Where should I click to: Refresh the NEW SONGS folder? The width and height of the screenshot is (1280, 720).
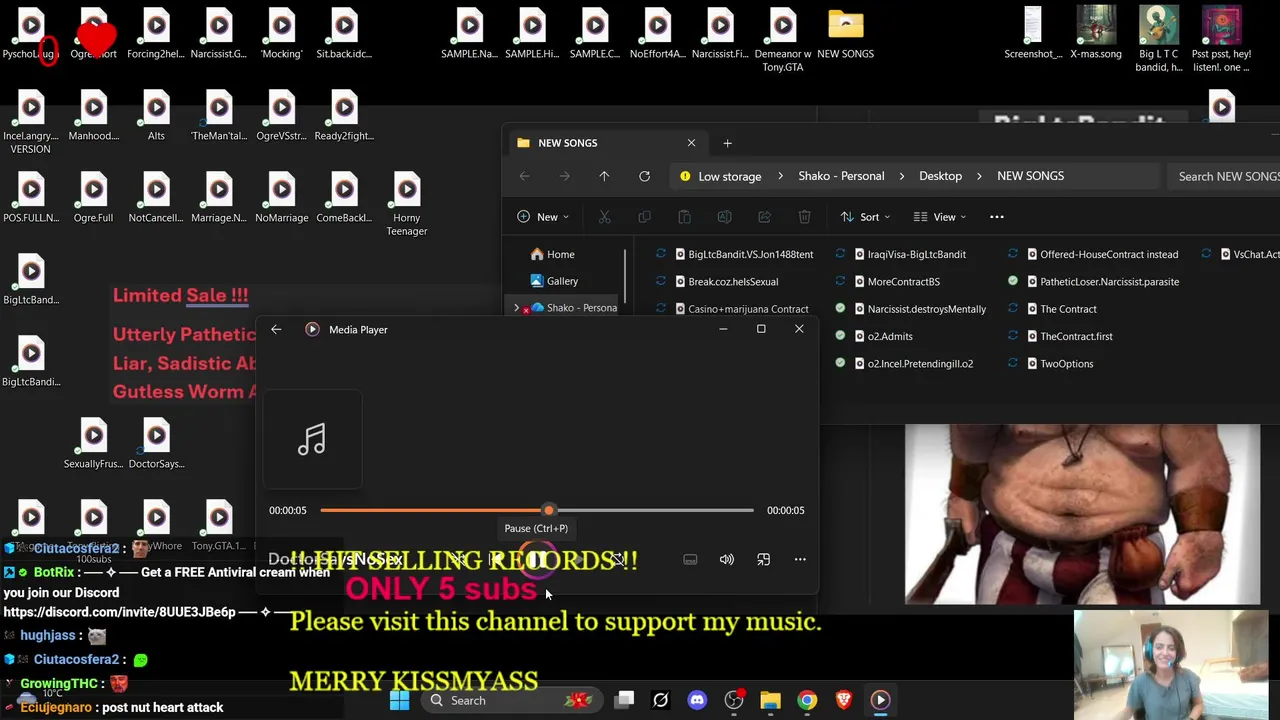click(644, 176)
